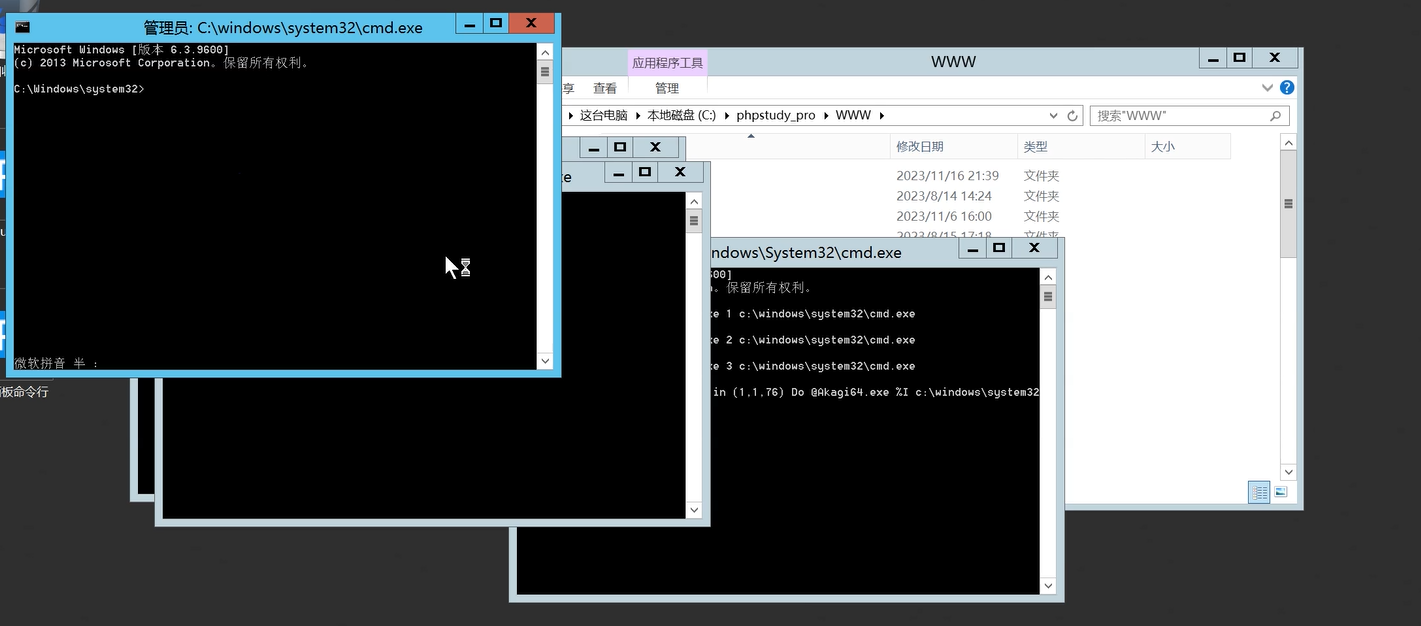Expand arrow after phpstudy_pro in breadcrumb
The height and width of the screenshot is (626, 1421).
click(826, 116)
